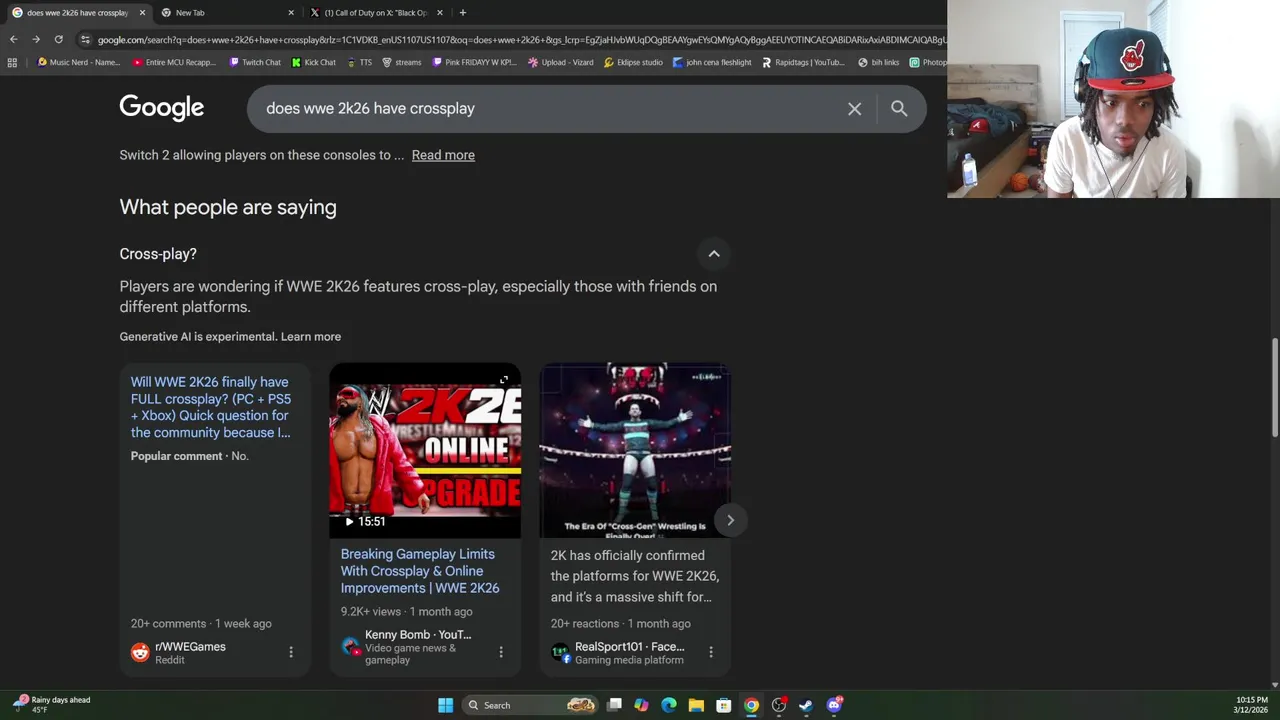The width and height of the screenshot is (1280, 720).
Task: Click the Google logo
Action: 161,108
